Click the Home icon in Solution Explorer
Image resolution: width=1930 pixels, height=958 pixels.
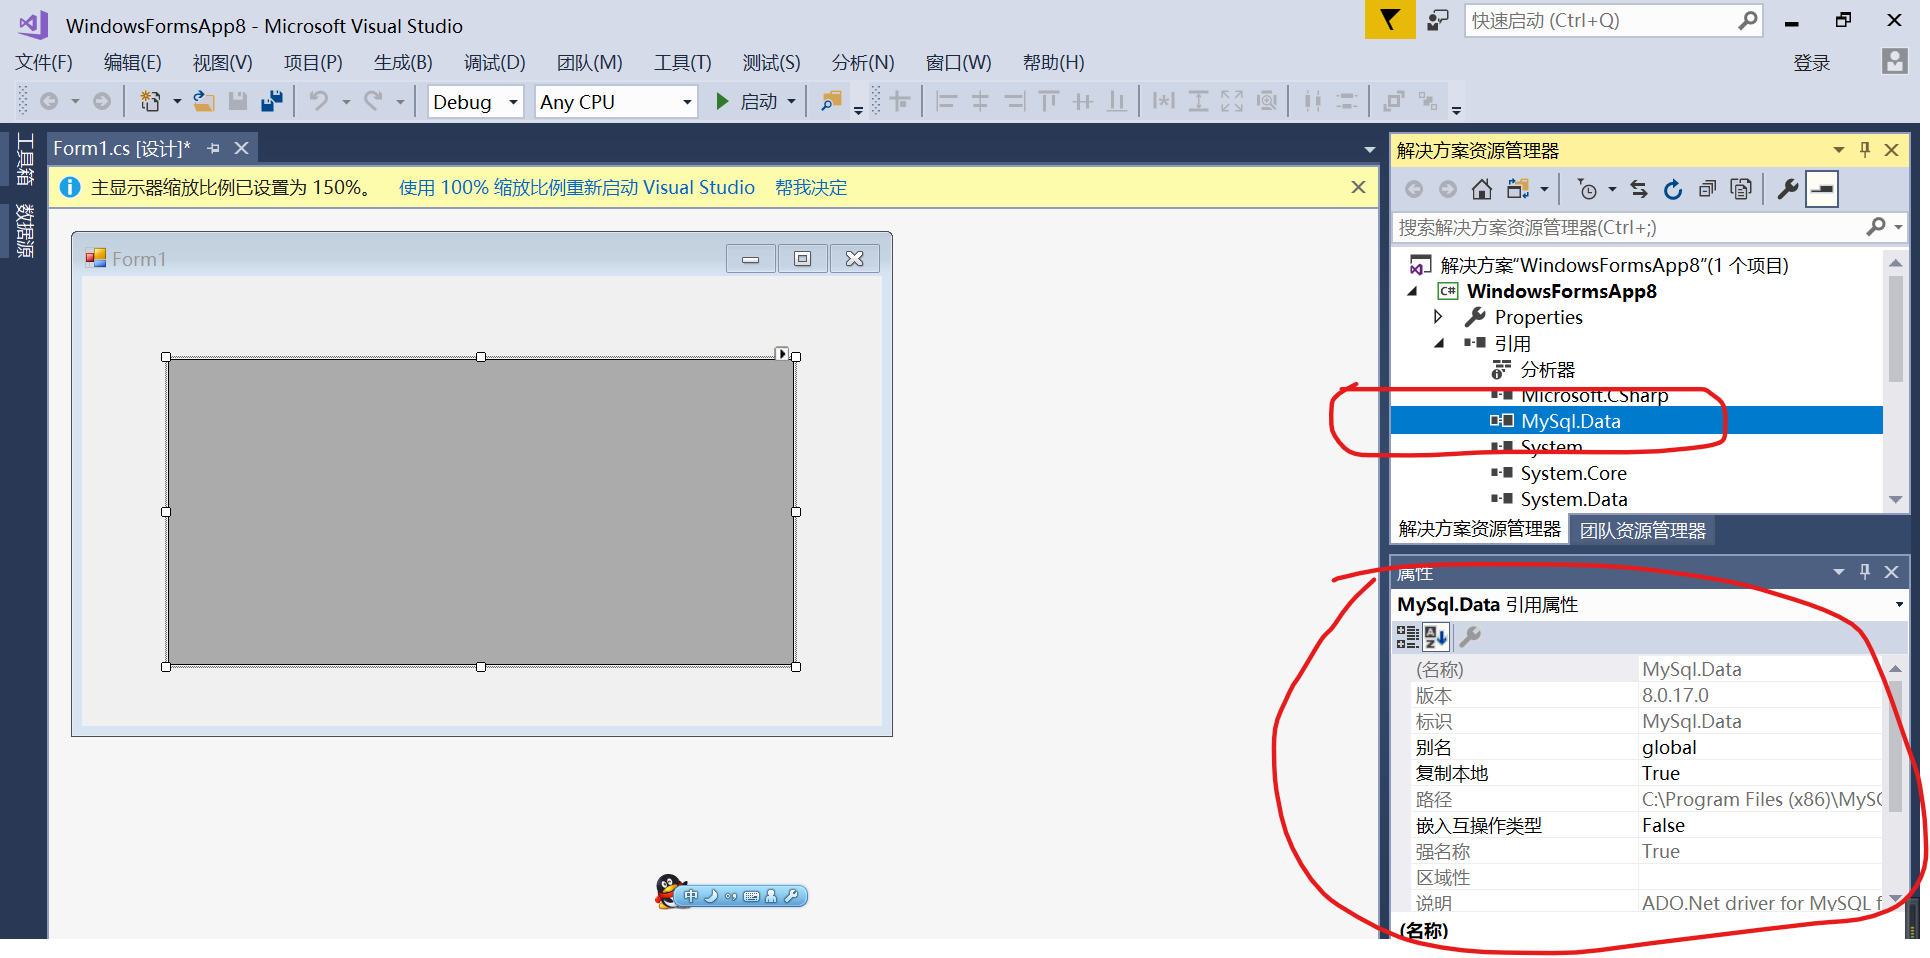(x=1481, y=188)
